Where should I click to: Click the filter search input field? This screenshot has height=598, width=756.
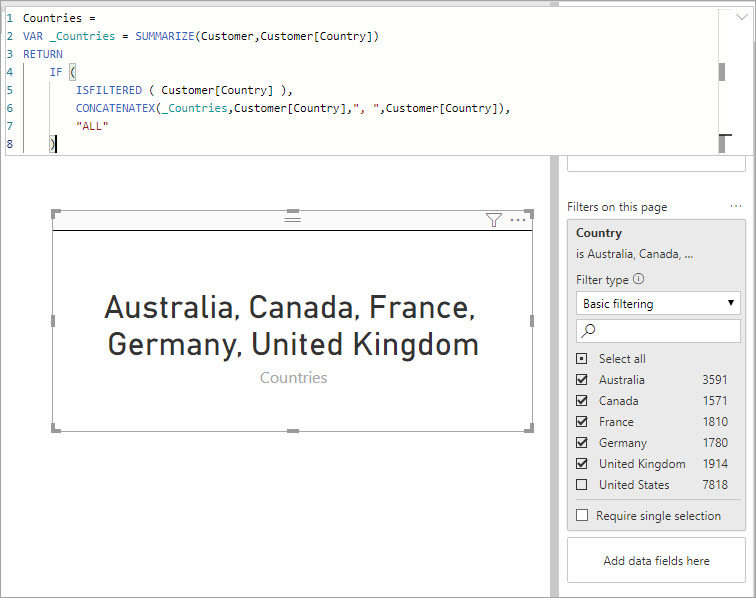(658, 331)
